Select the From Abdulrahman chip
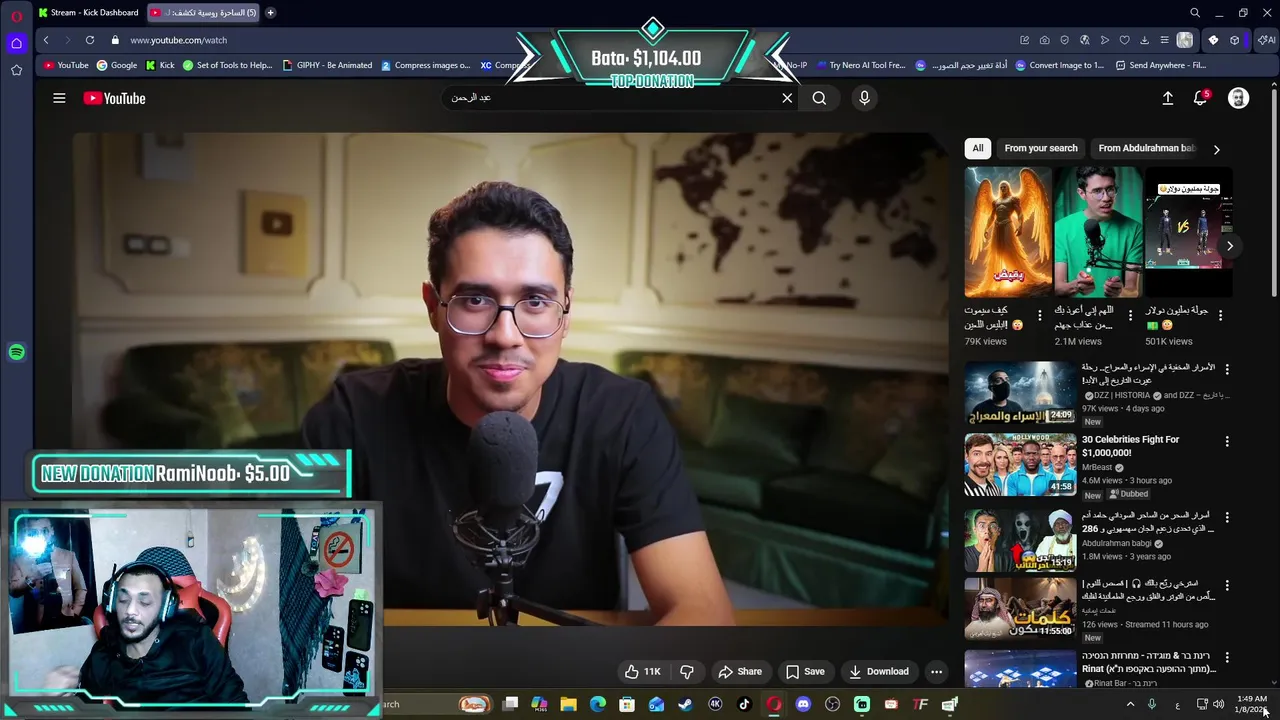The height and width of the screenshot is (720, 1280). click(1146, 148)
